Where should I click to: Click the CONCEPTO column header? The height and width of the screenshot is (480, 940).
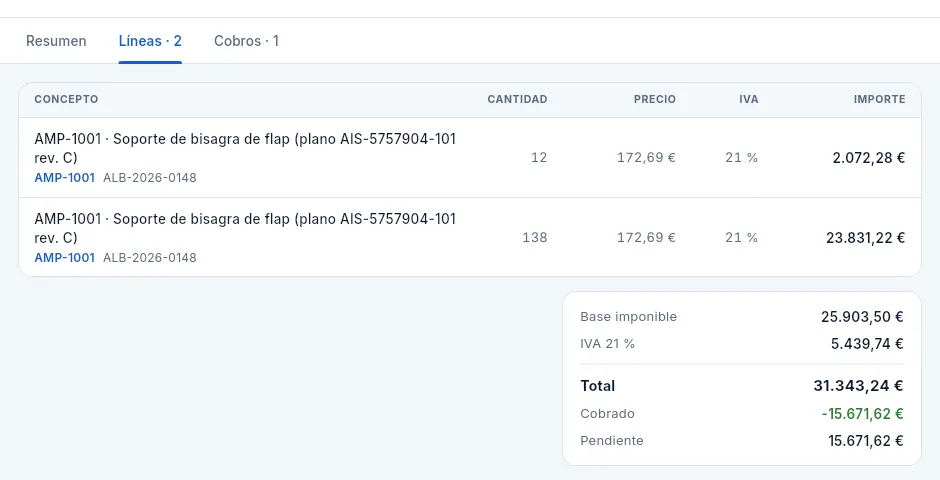pyautogui.click(x=66, y=99)
